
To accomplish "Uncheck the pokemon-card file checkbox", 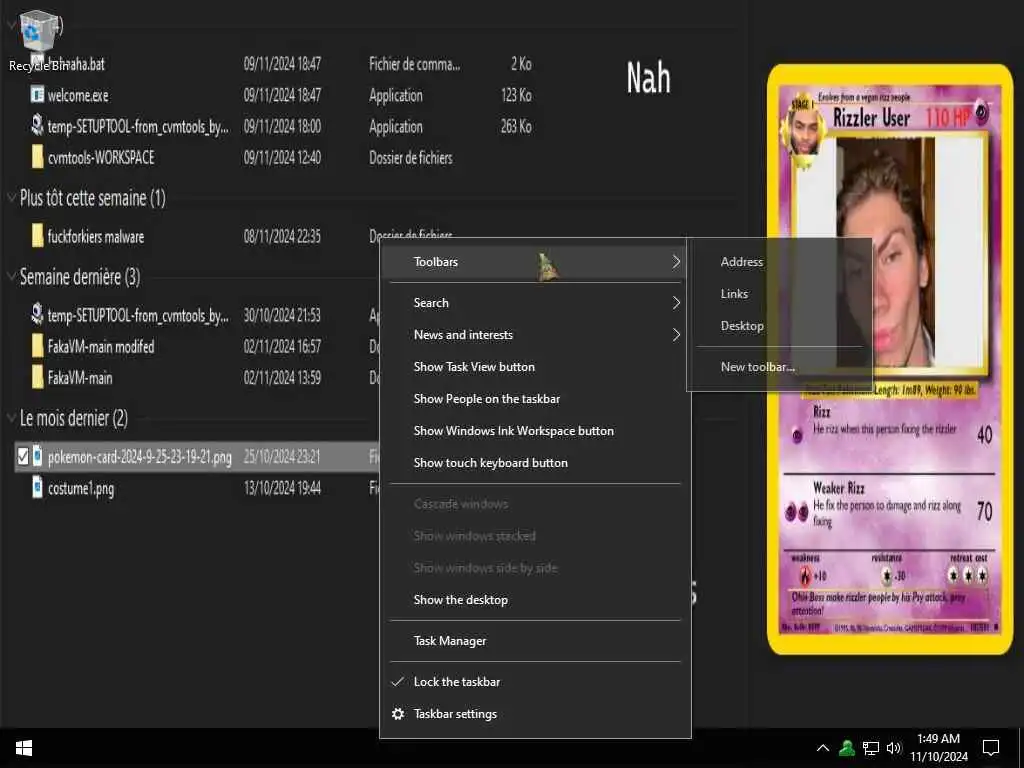I will point(23,456).
